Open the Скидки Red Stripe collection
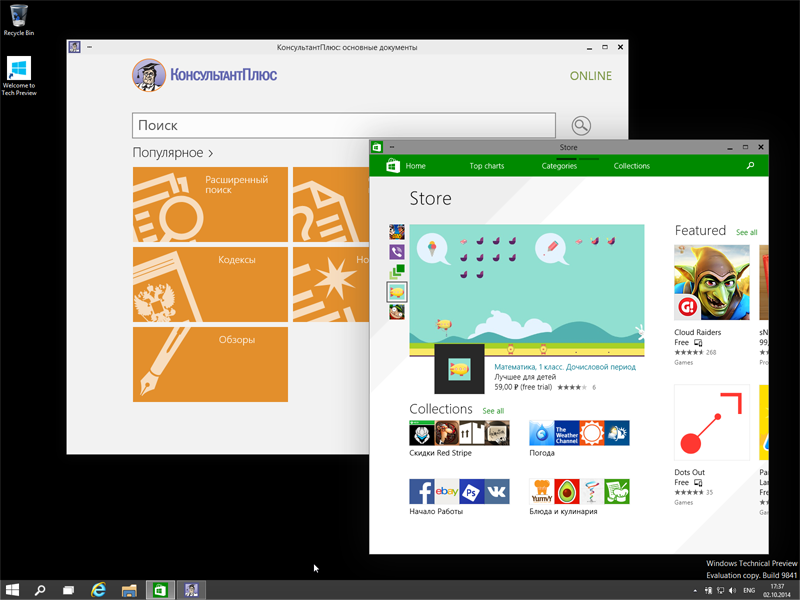 (x=459, y=438)
